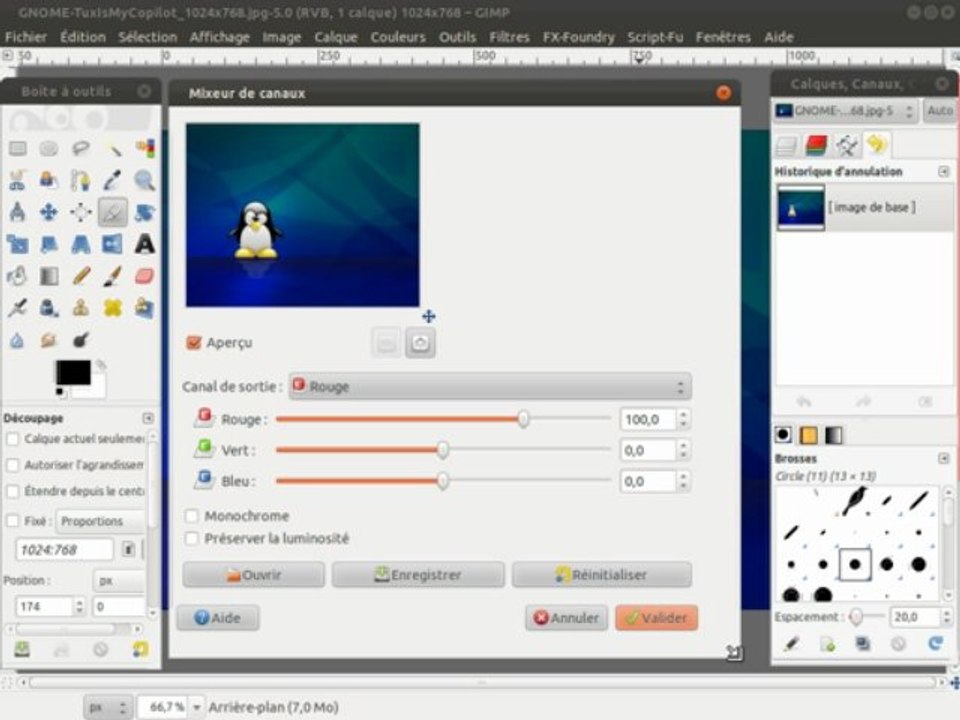The height and width of the screenshot is (720, 960).
Task: Open the Couleurs menu
Action: click(398, 37)
